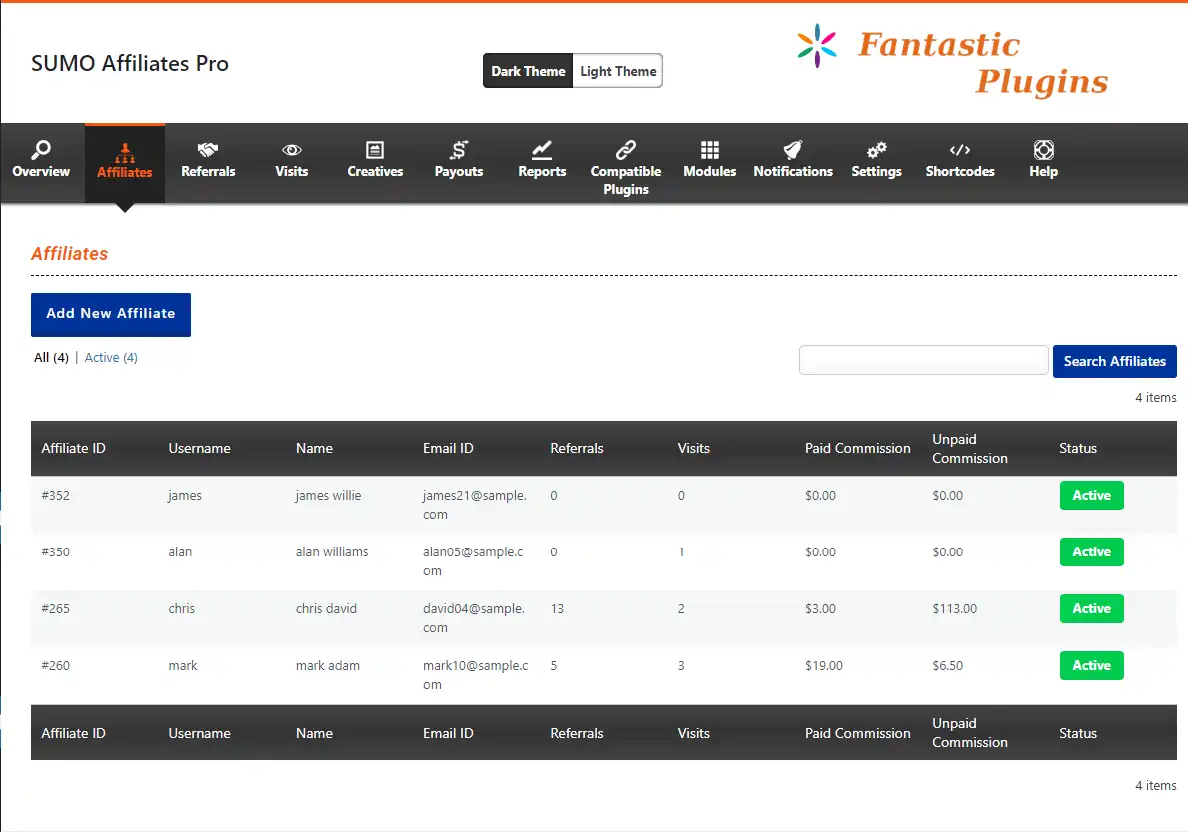Click email mark10@sample.com
The height and width of the screenshot is (832, 1188).
475,674
